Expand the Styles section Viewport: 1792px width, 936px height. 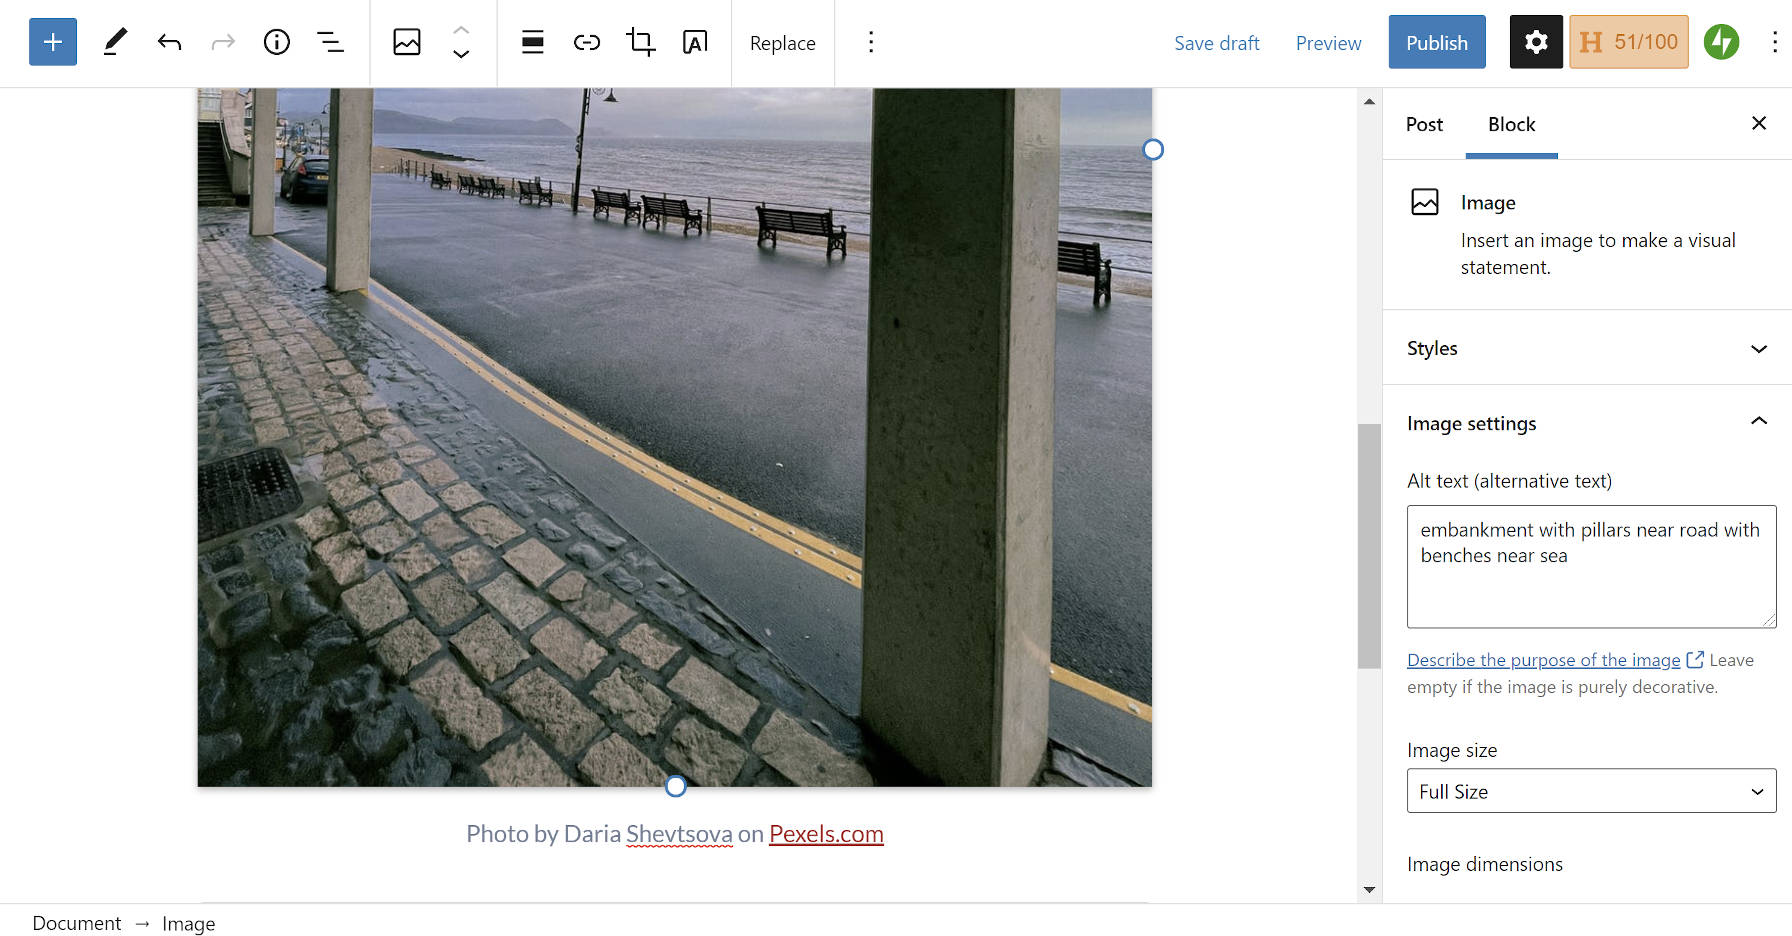[x=1759, y=348]
